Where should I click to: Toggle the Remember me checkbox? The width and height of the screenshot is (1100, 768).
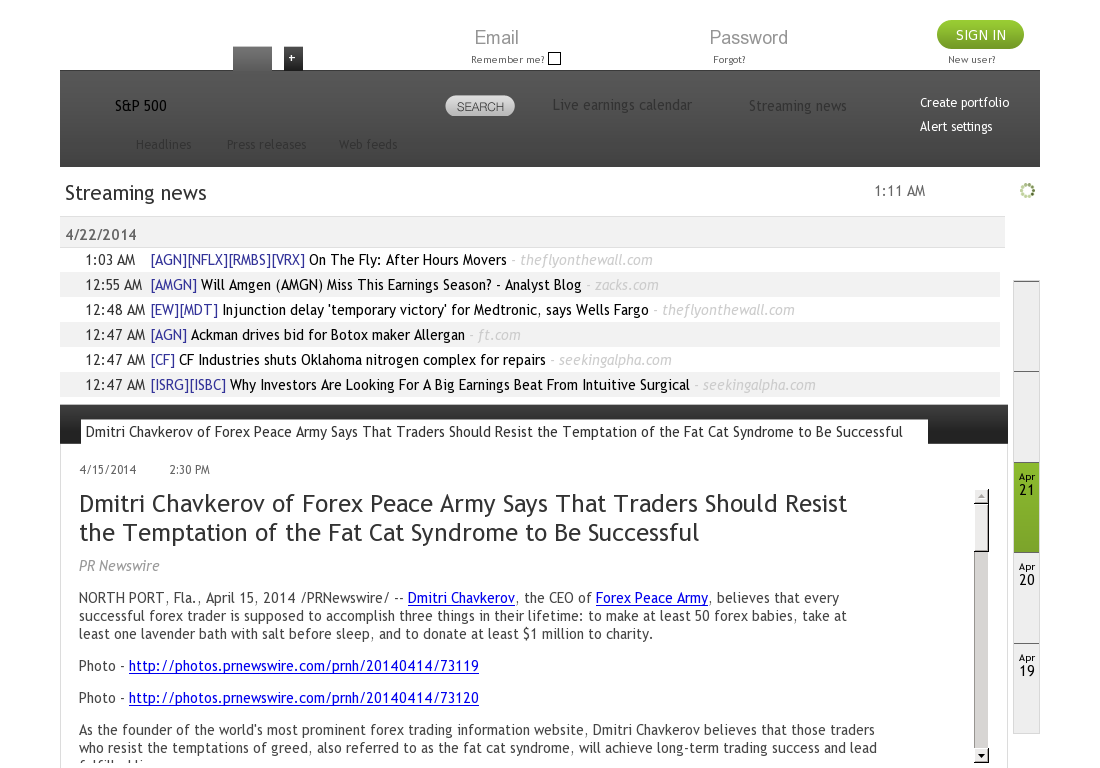(x=554, y=59)
